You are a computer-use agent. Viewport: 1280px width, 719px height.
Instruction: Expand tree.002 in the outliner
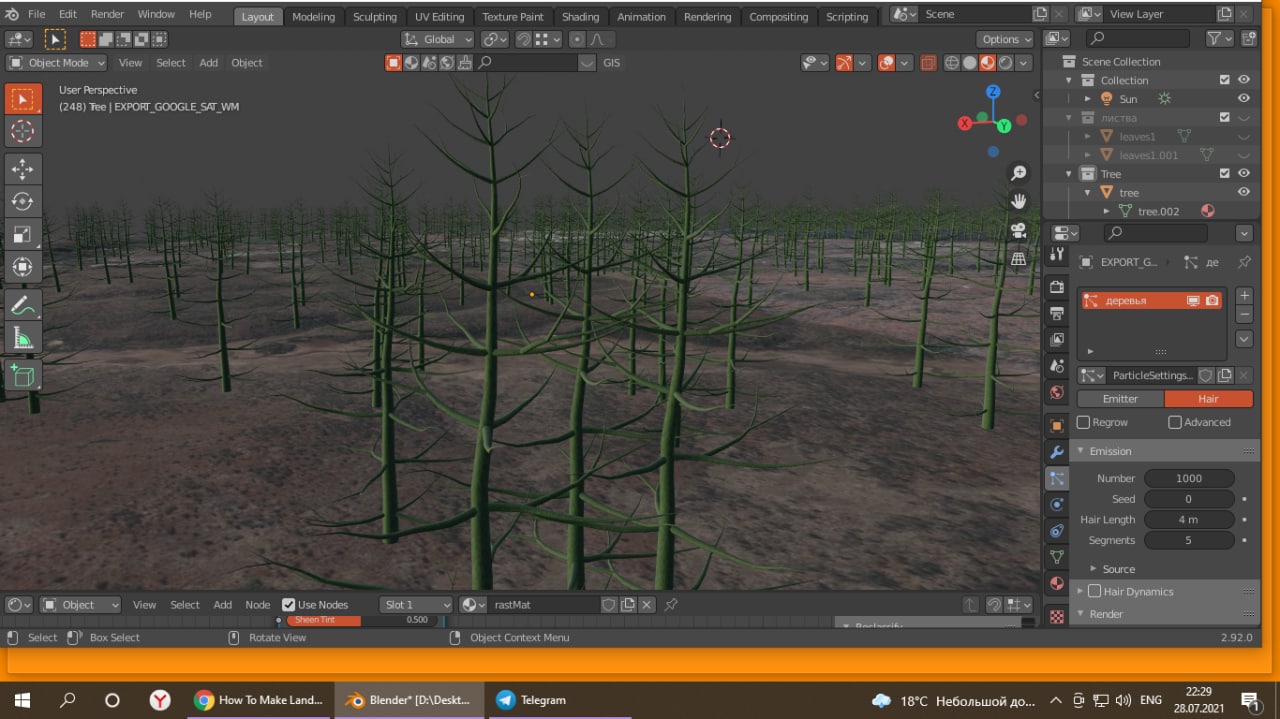coord(1106,211)
